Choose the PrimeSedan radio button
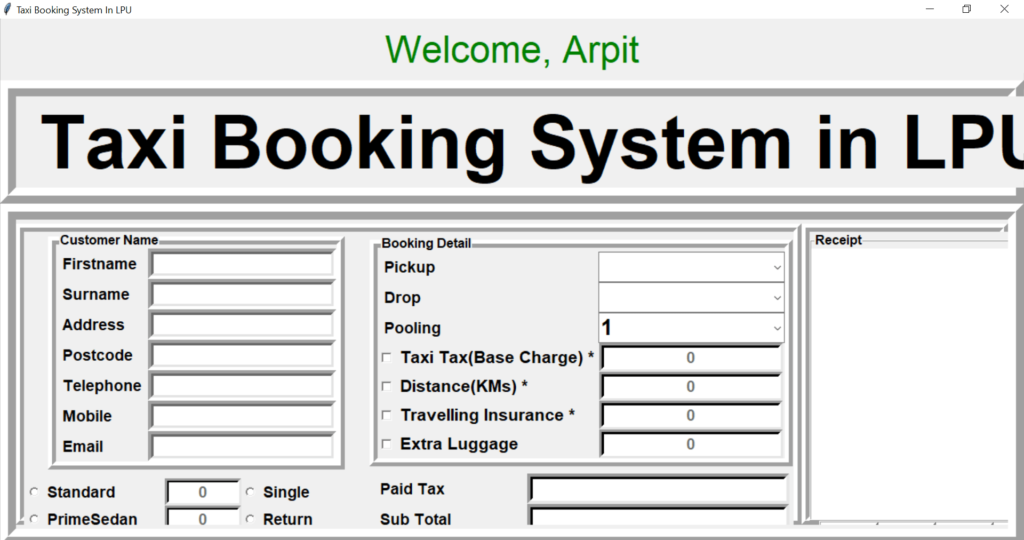Viewport: 1024px width, 540px height. (35, 519)
